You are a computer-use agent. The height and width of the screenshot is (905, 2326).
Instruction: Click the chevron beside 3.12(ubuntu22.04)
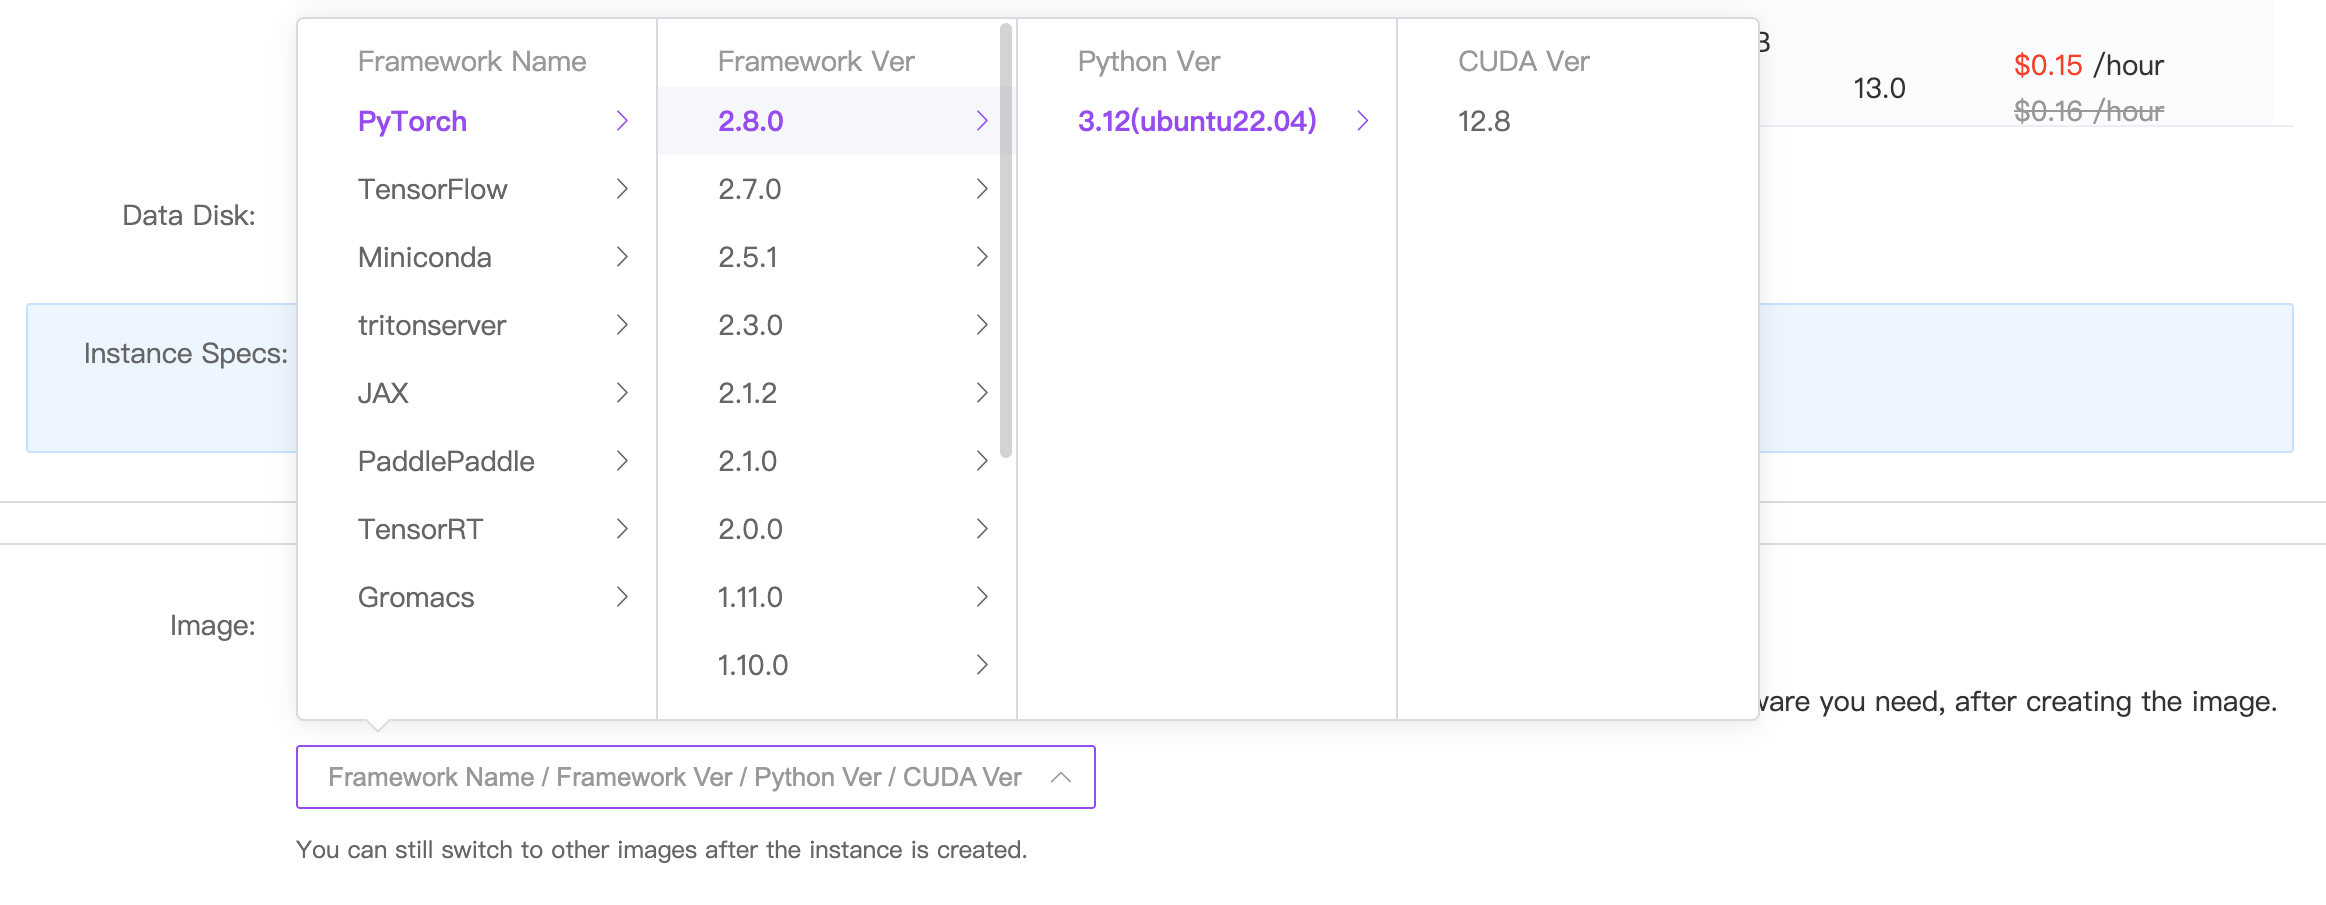(1362, 121)
